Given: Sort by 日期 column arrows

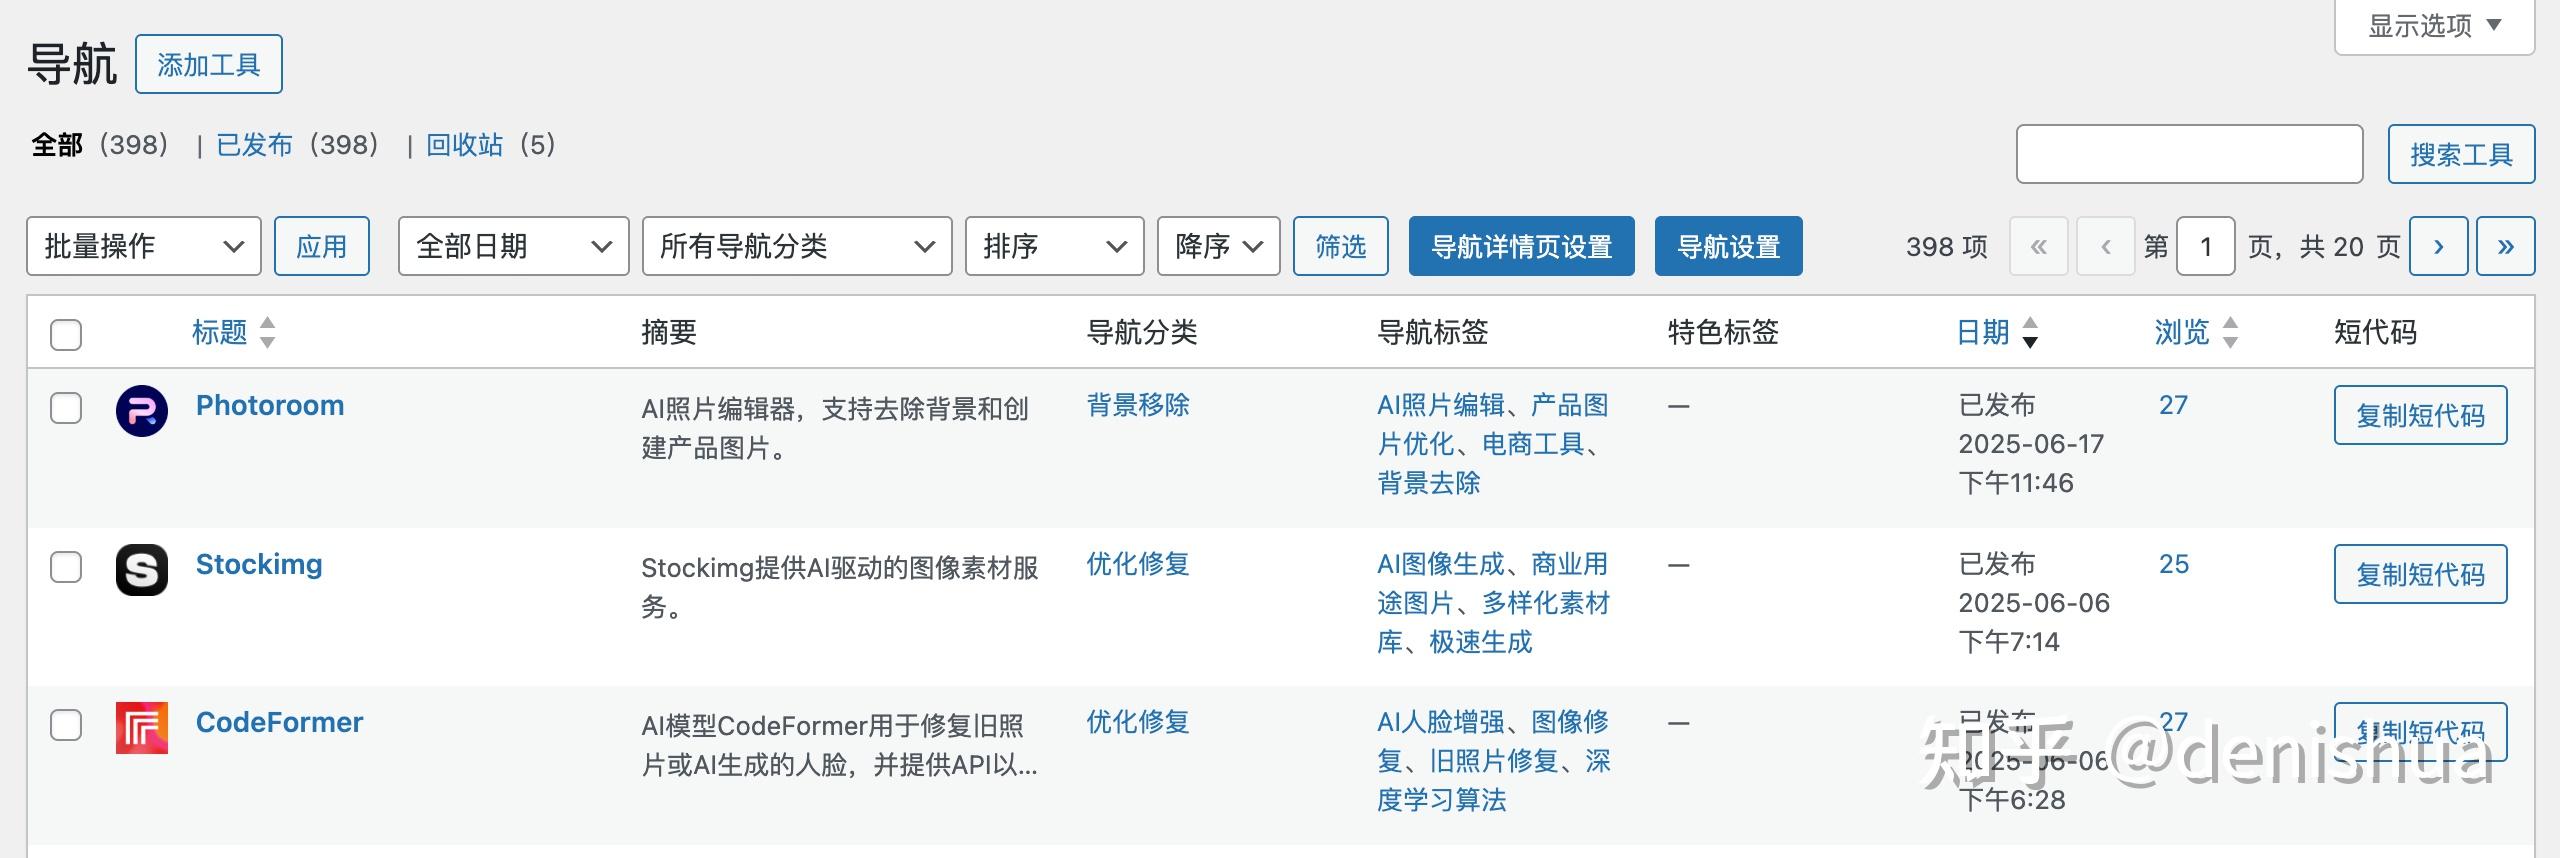Looking at the screenshot, I should pyautogui.click(x=2029, y=332).
